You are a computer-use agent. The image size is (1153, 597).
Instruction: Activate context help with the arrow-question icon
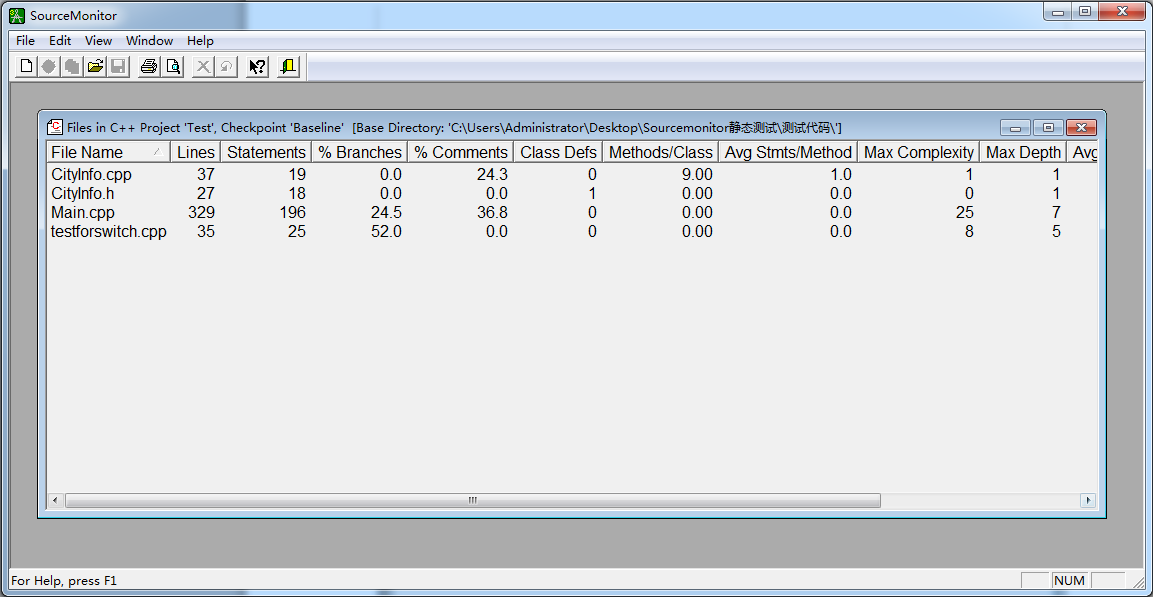tap(255, 65)
